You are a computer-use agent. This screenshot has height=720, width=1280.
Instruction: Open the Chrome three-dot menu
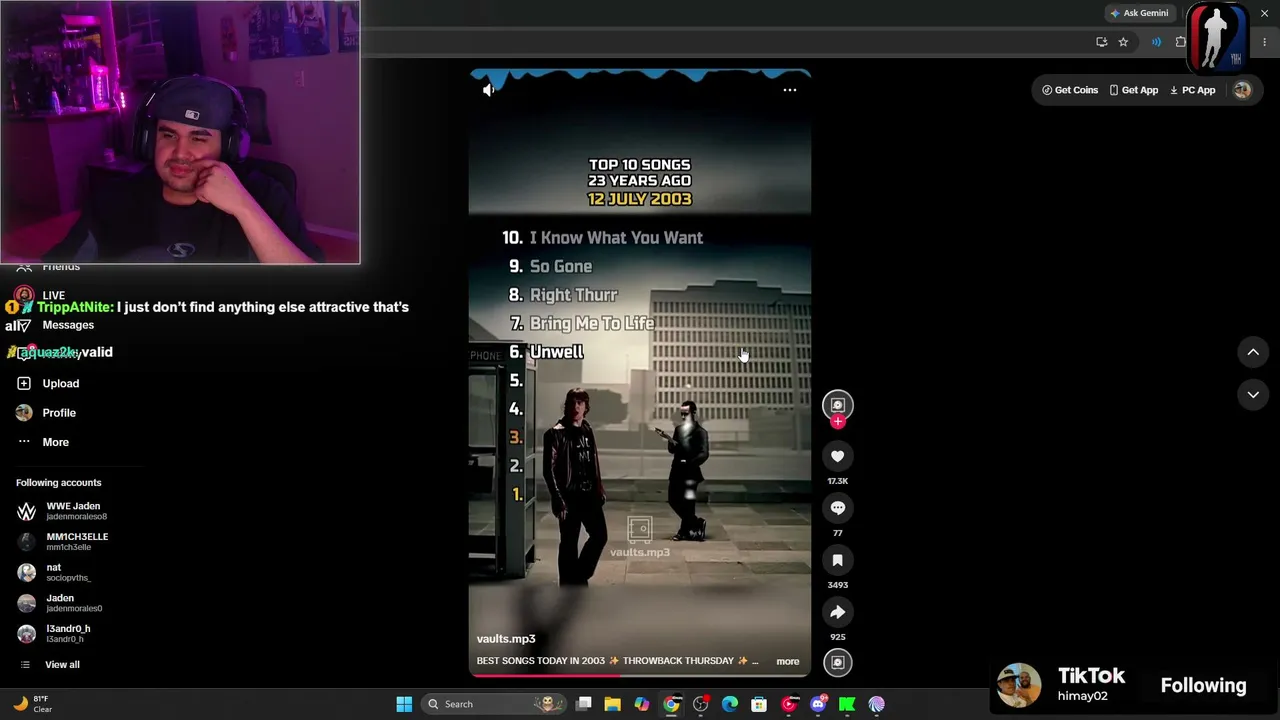click(x=1264, y=42)
